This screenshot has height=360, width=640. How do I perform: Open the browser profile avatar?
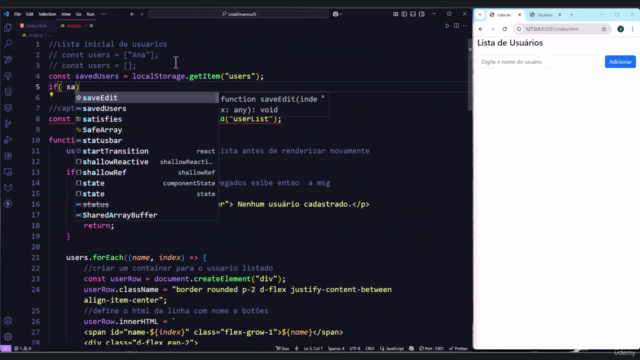620,29
